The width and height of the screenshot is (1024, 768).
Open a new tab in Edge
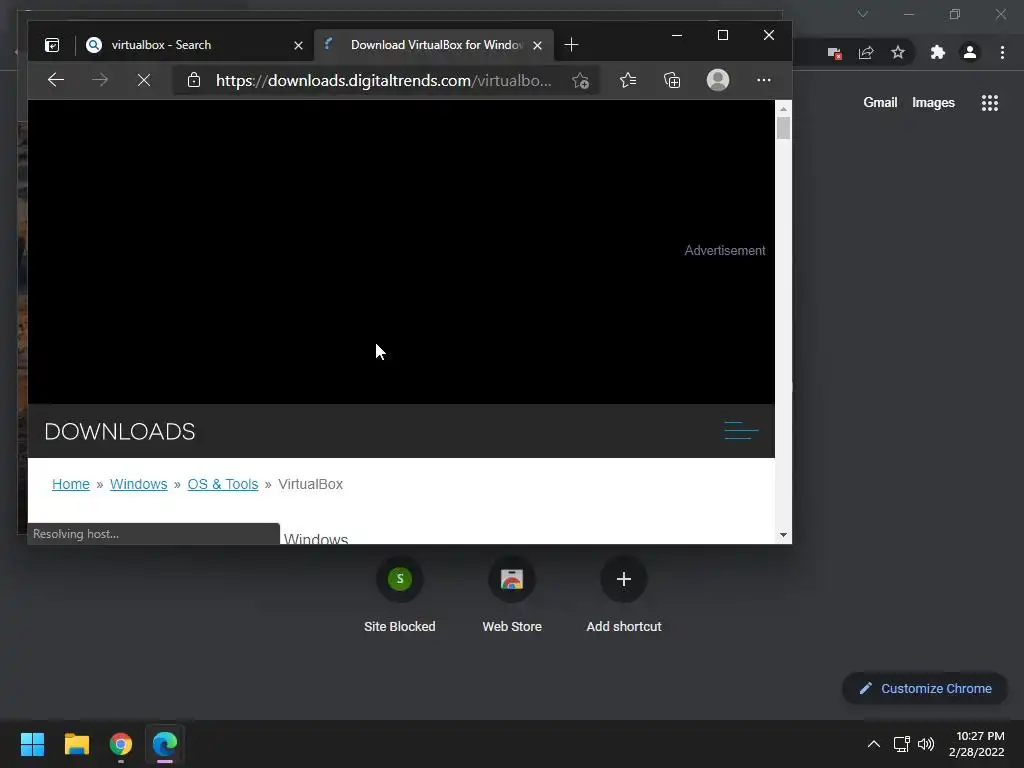click(x=571, y=44)
